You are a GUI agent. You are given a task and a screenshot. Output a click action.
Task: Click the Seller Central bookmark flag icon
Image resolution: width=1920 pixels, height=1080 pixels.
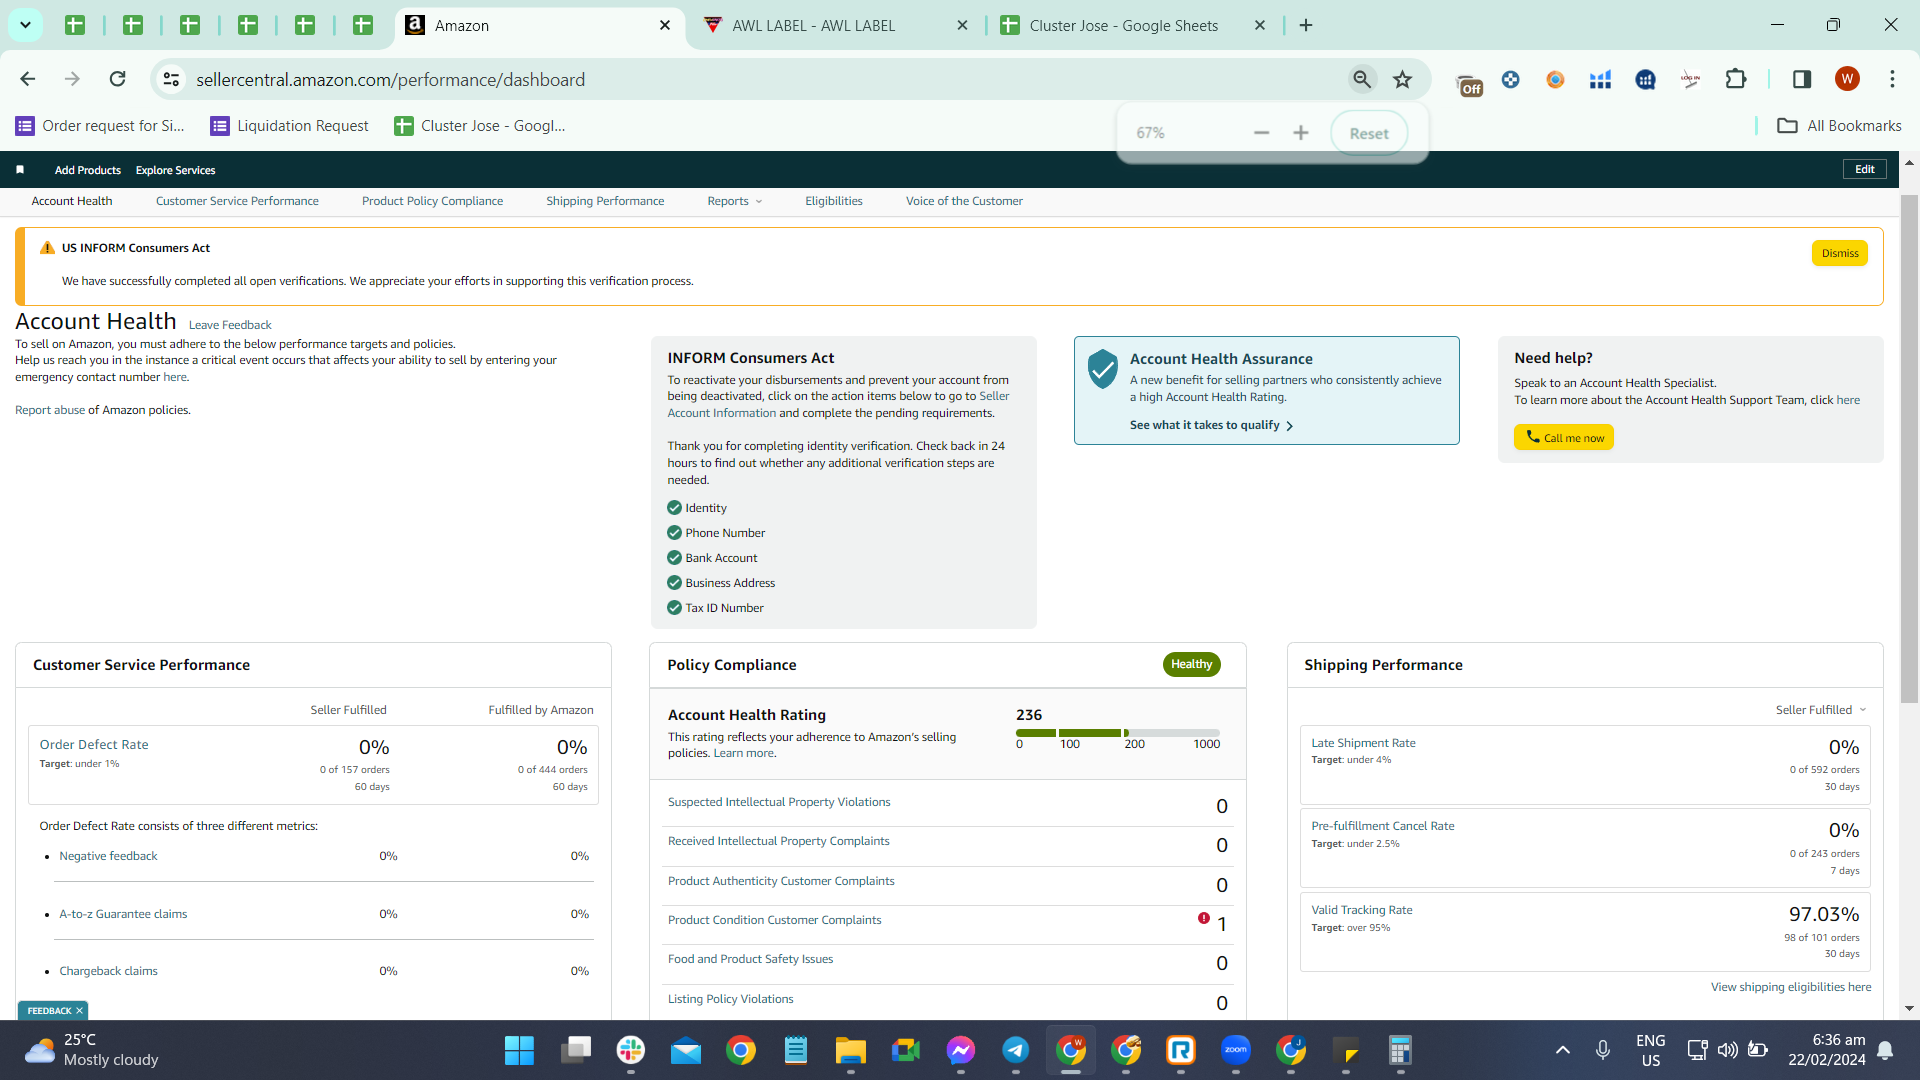[x=20, y=170]
